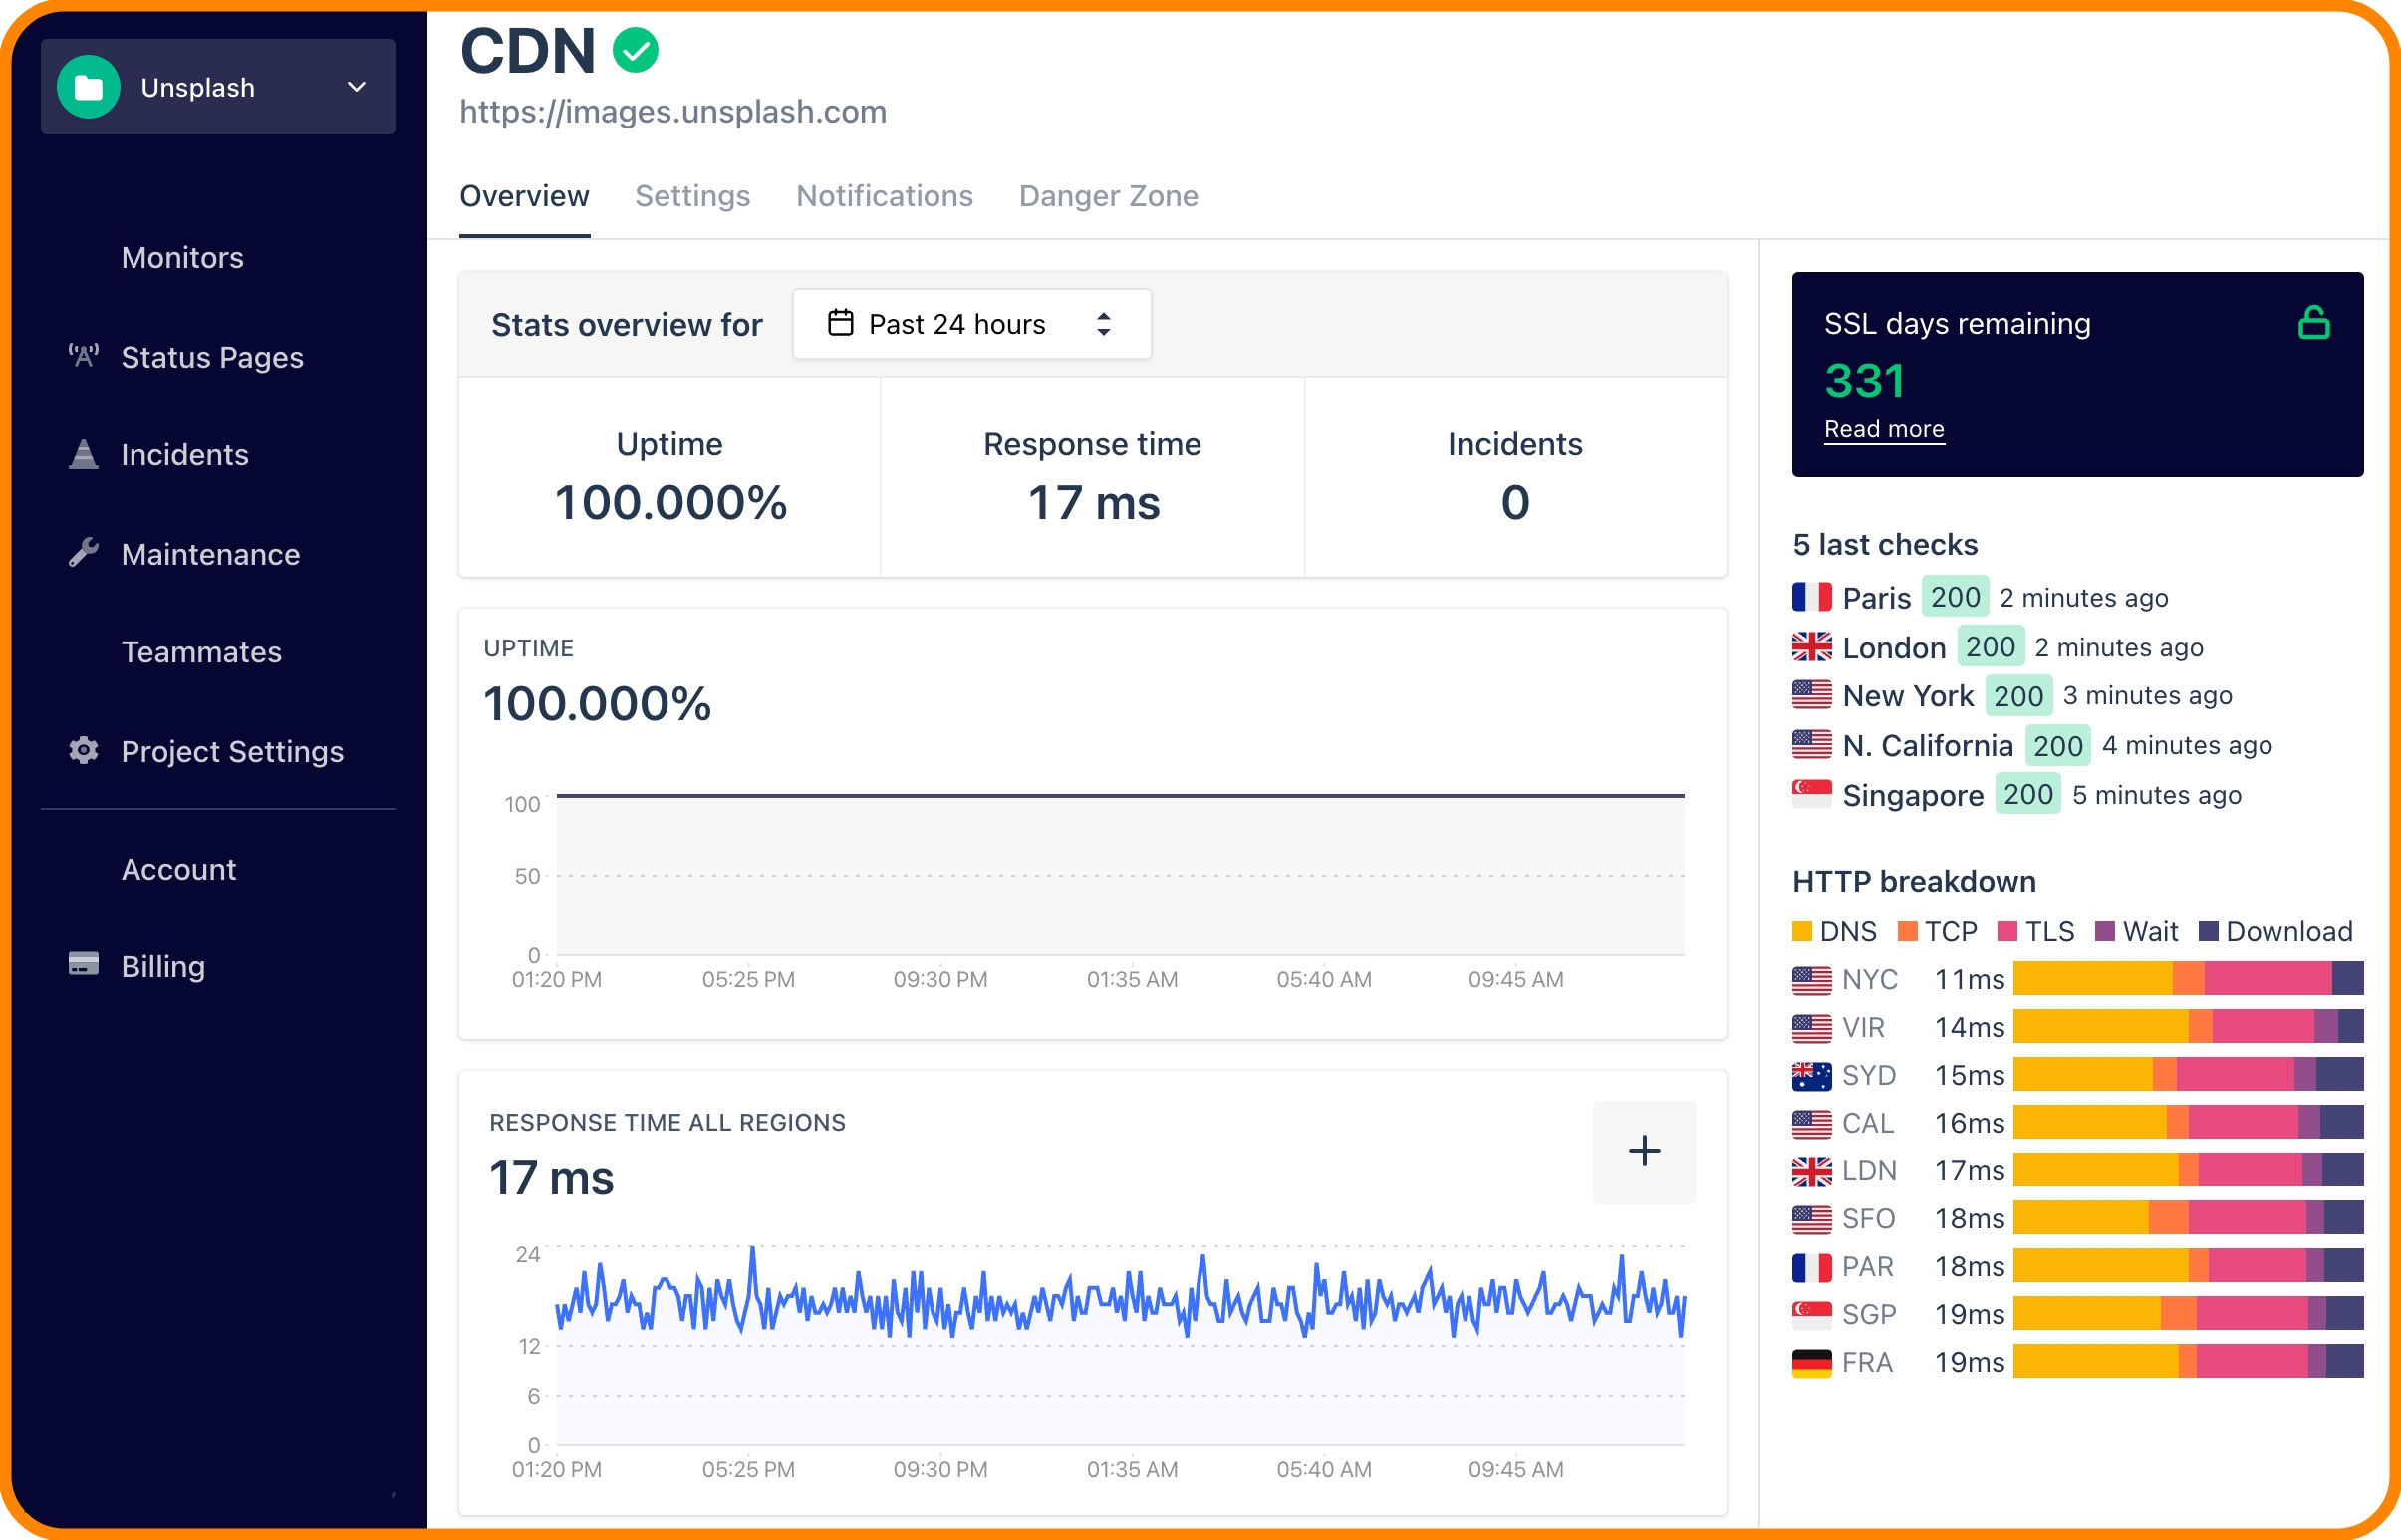
Task: Click the green verified checkmark beside CDN
Action: click(x=635, y=50)
